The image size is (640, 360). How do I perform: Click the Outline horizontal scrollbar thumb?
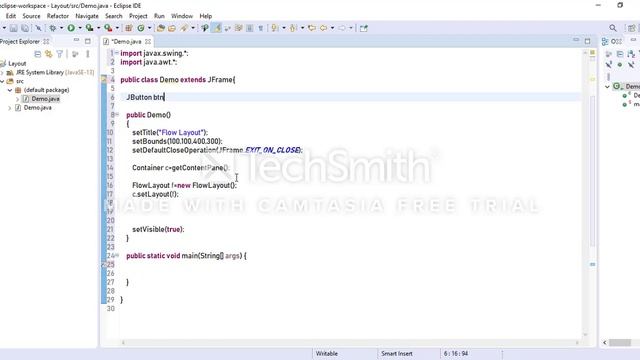(x=620, y=343)
